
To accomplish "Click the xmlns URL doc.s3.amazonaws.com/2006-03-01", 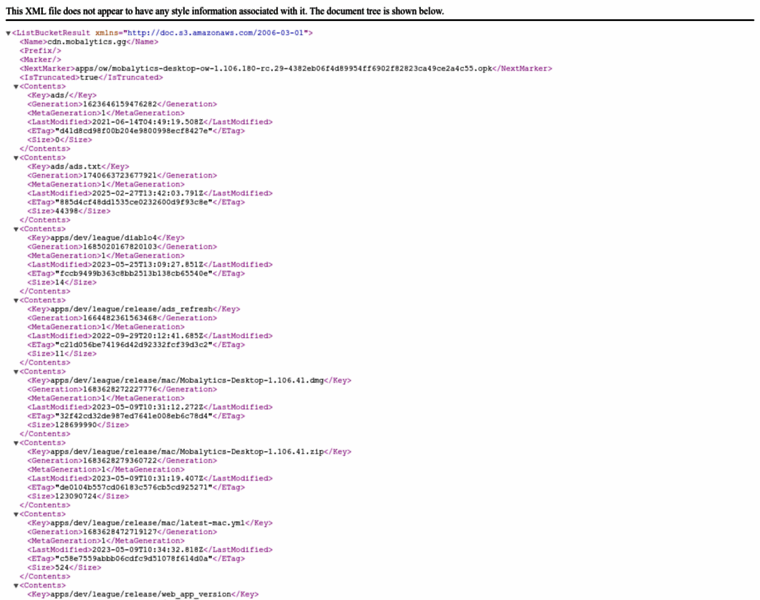I will point(215,33).
